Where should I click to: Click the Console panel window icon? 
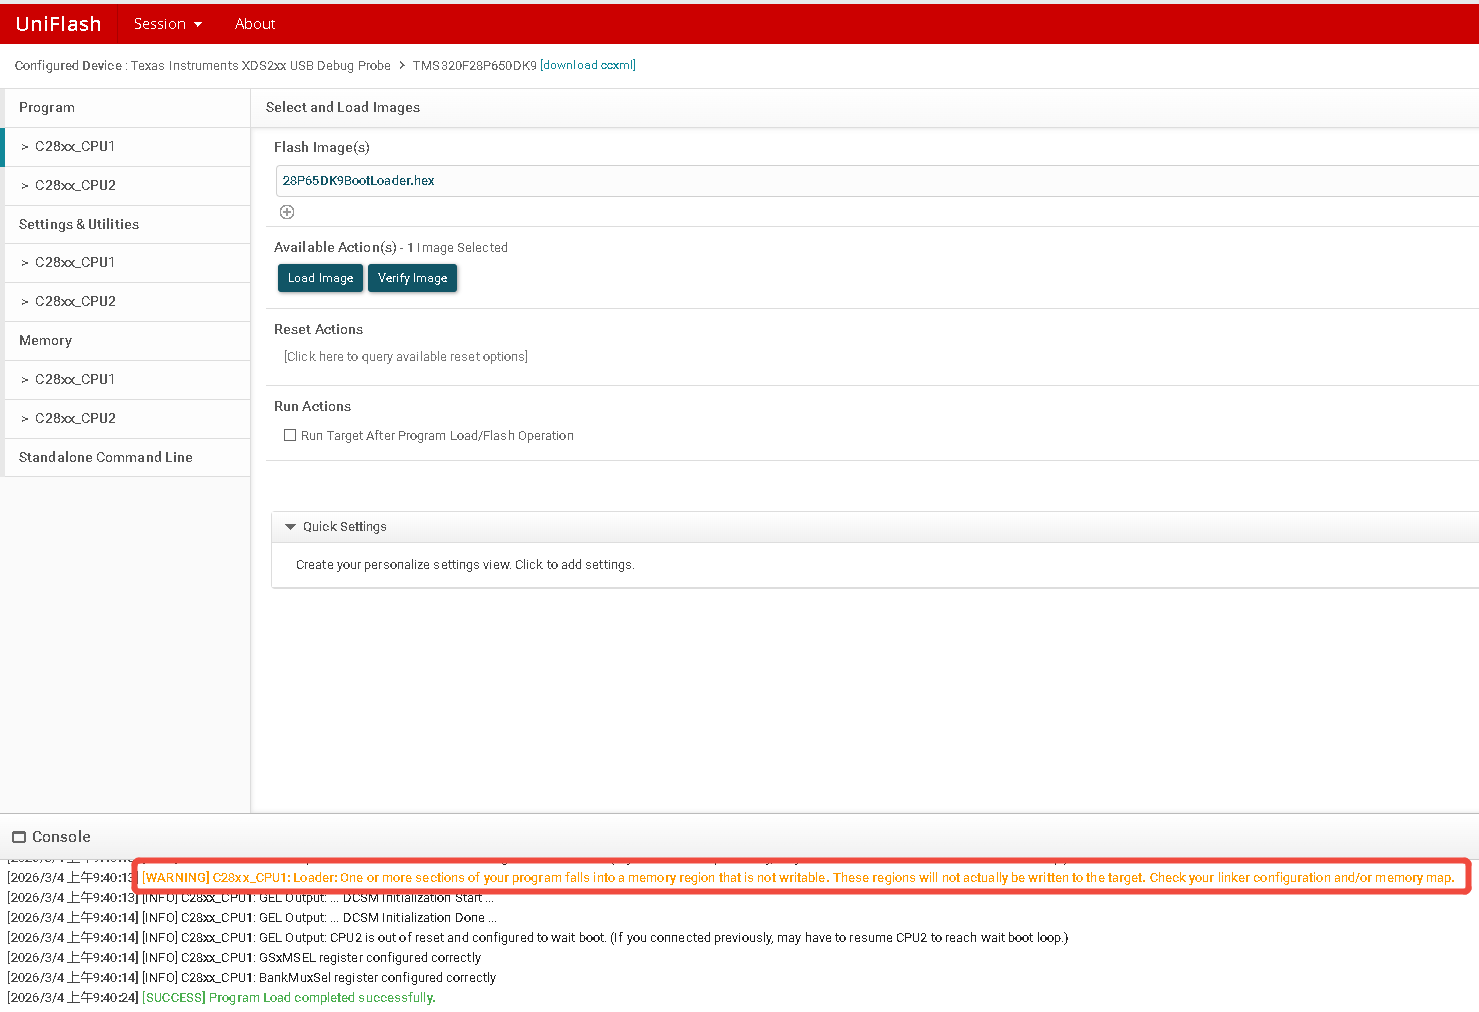(19, 837)
